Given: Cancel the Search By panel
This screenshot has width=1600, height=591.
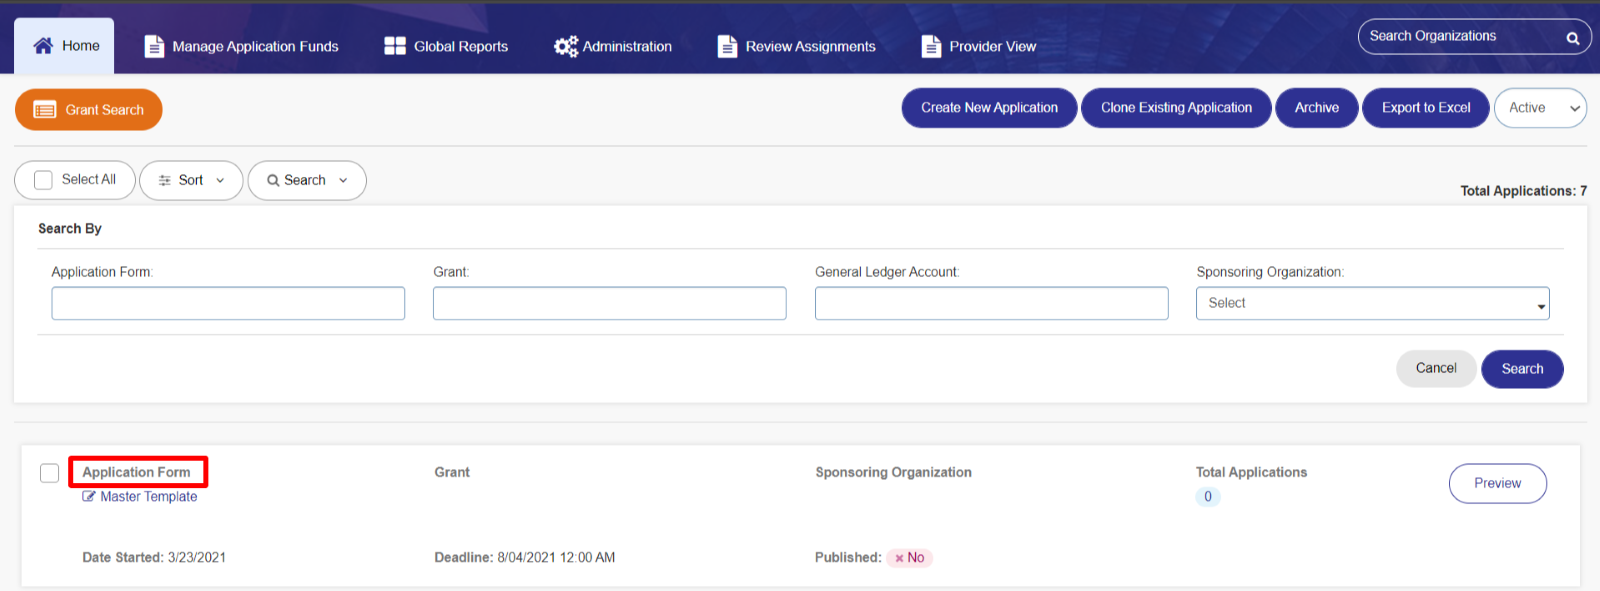Looking at the screenshot, I should (x=1436, y=369).
